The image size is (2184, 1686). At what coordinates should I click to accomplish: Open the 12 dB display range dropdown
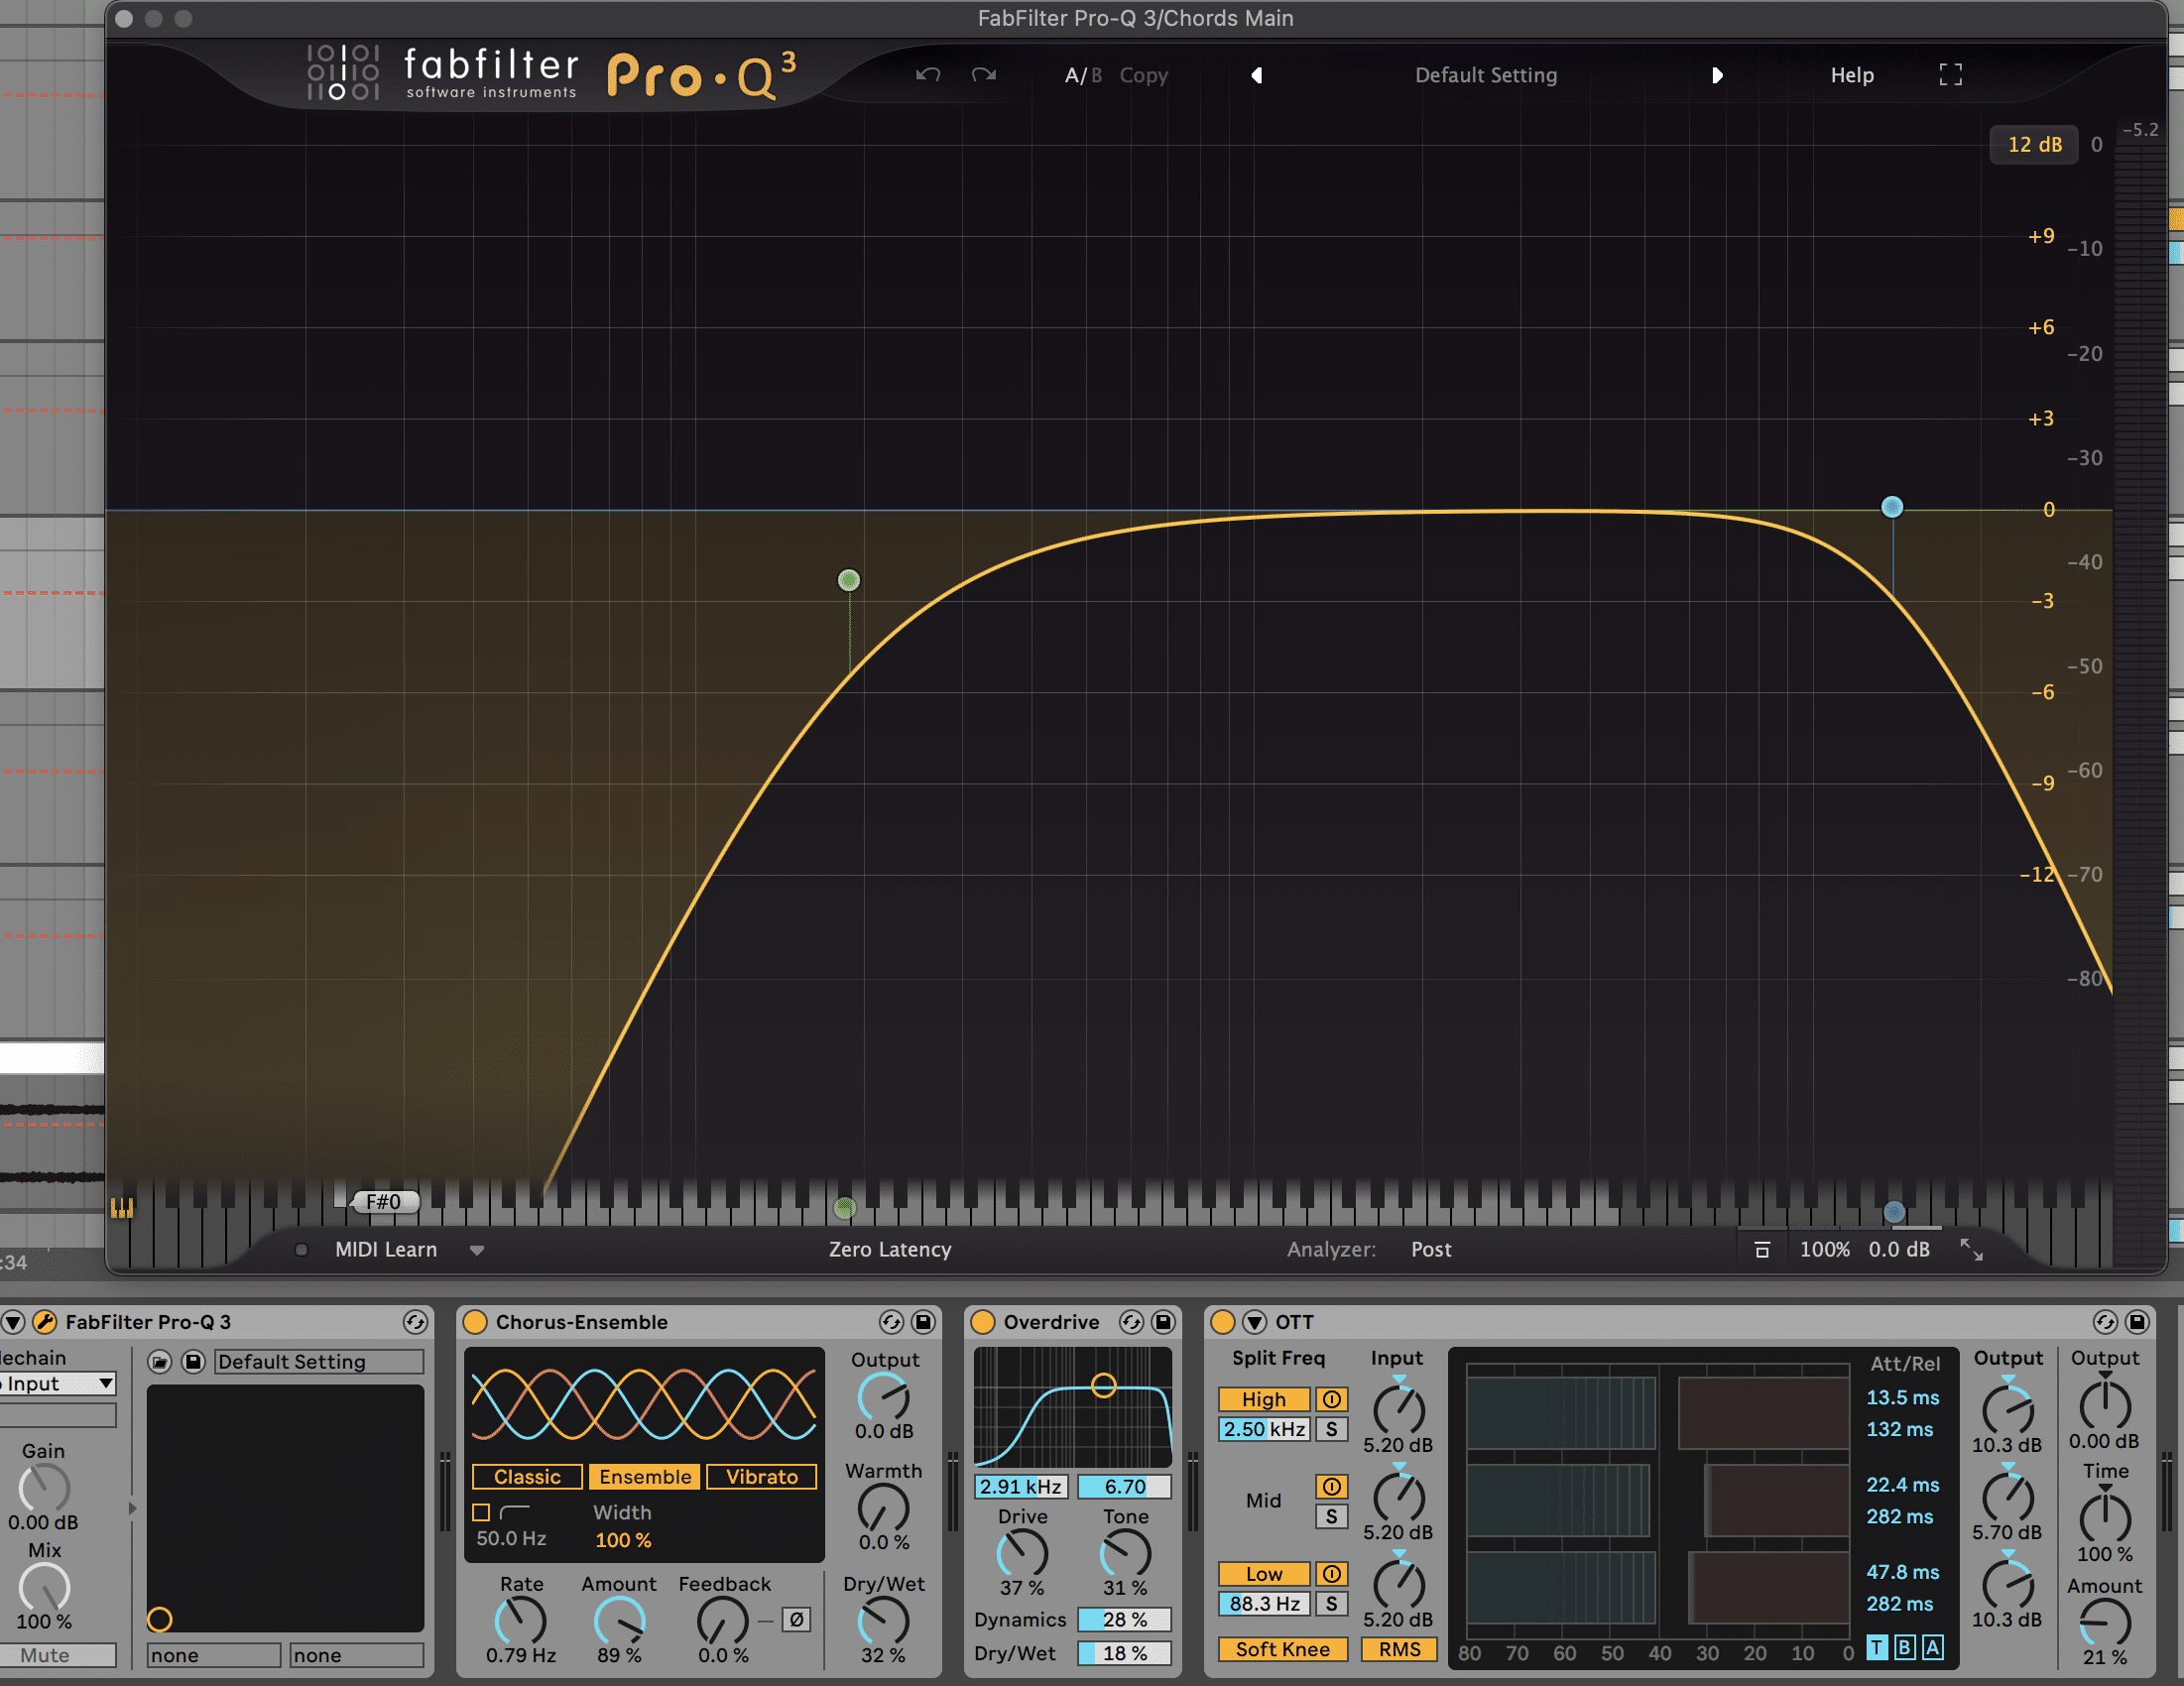click(2034, 144)
